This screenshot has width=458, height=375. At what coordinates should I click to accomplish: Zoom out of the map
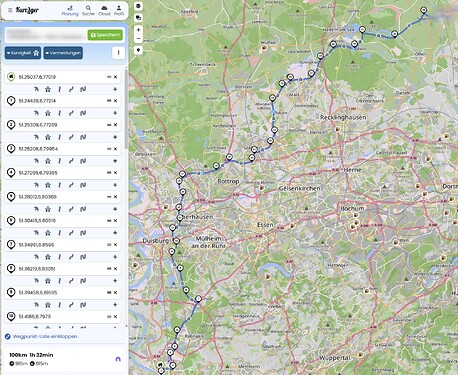138,38
